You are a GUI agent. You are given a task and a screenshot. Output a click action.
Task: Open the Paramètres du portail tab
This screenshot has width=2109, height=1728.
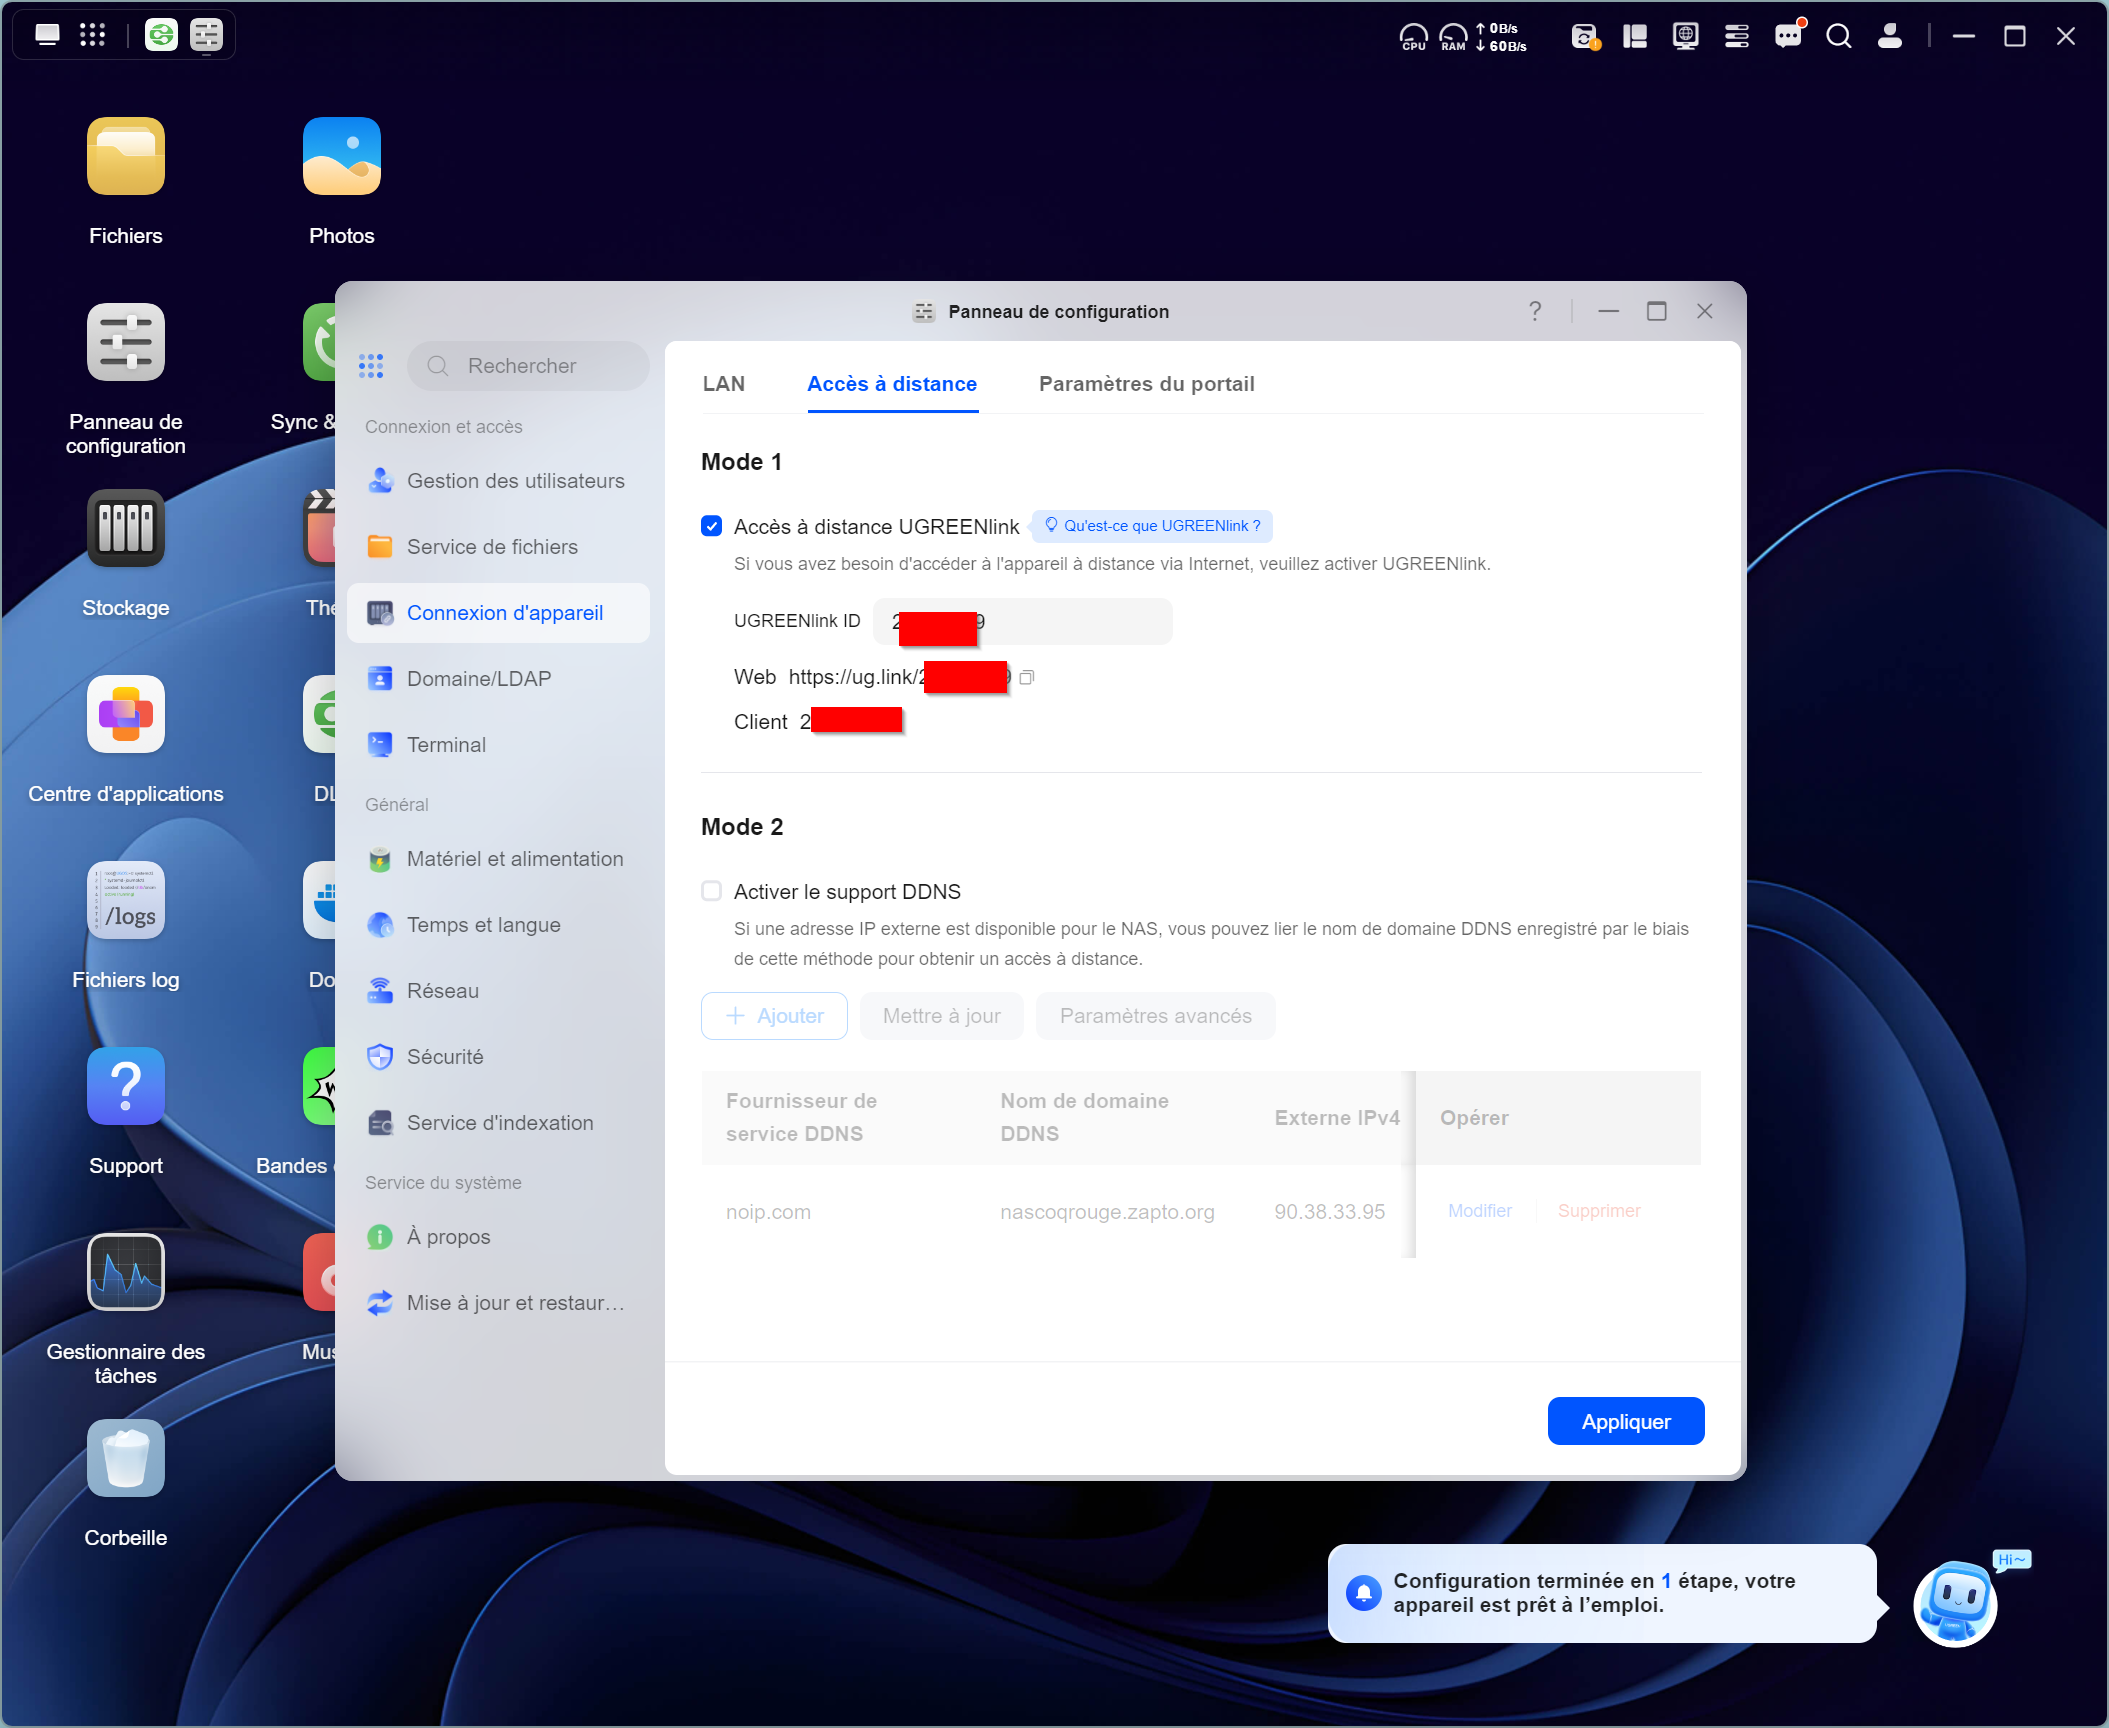[1147, 384]
